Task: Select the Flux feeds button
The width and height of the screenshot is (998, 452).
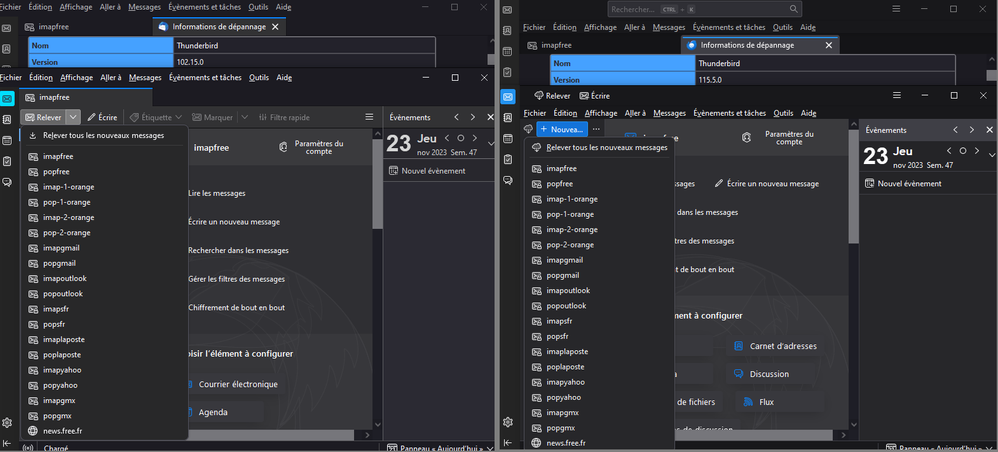Action: pos(766,402)
